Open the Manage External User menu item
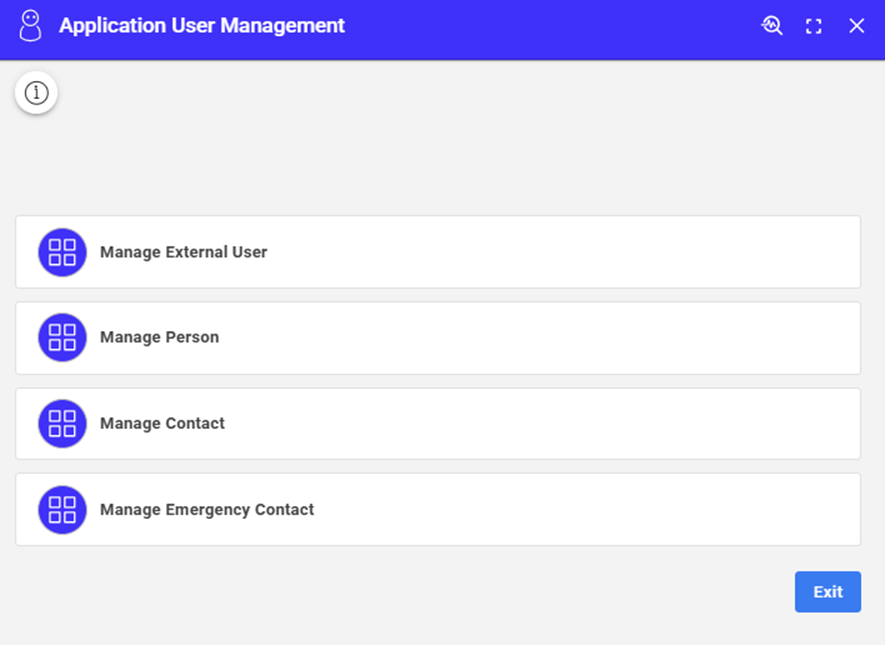The height and width of the screenshot is (645, 885). point(183,252)
